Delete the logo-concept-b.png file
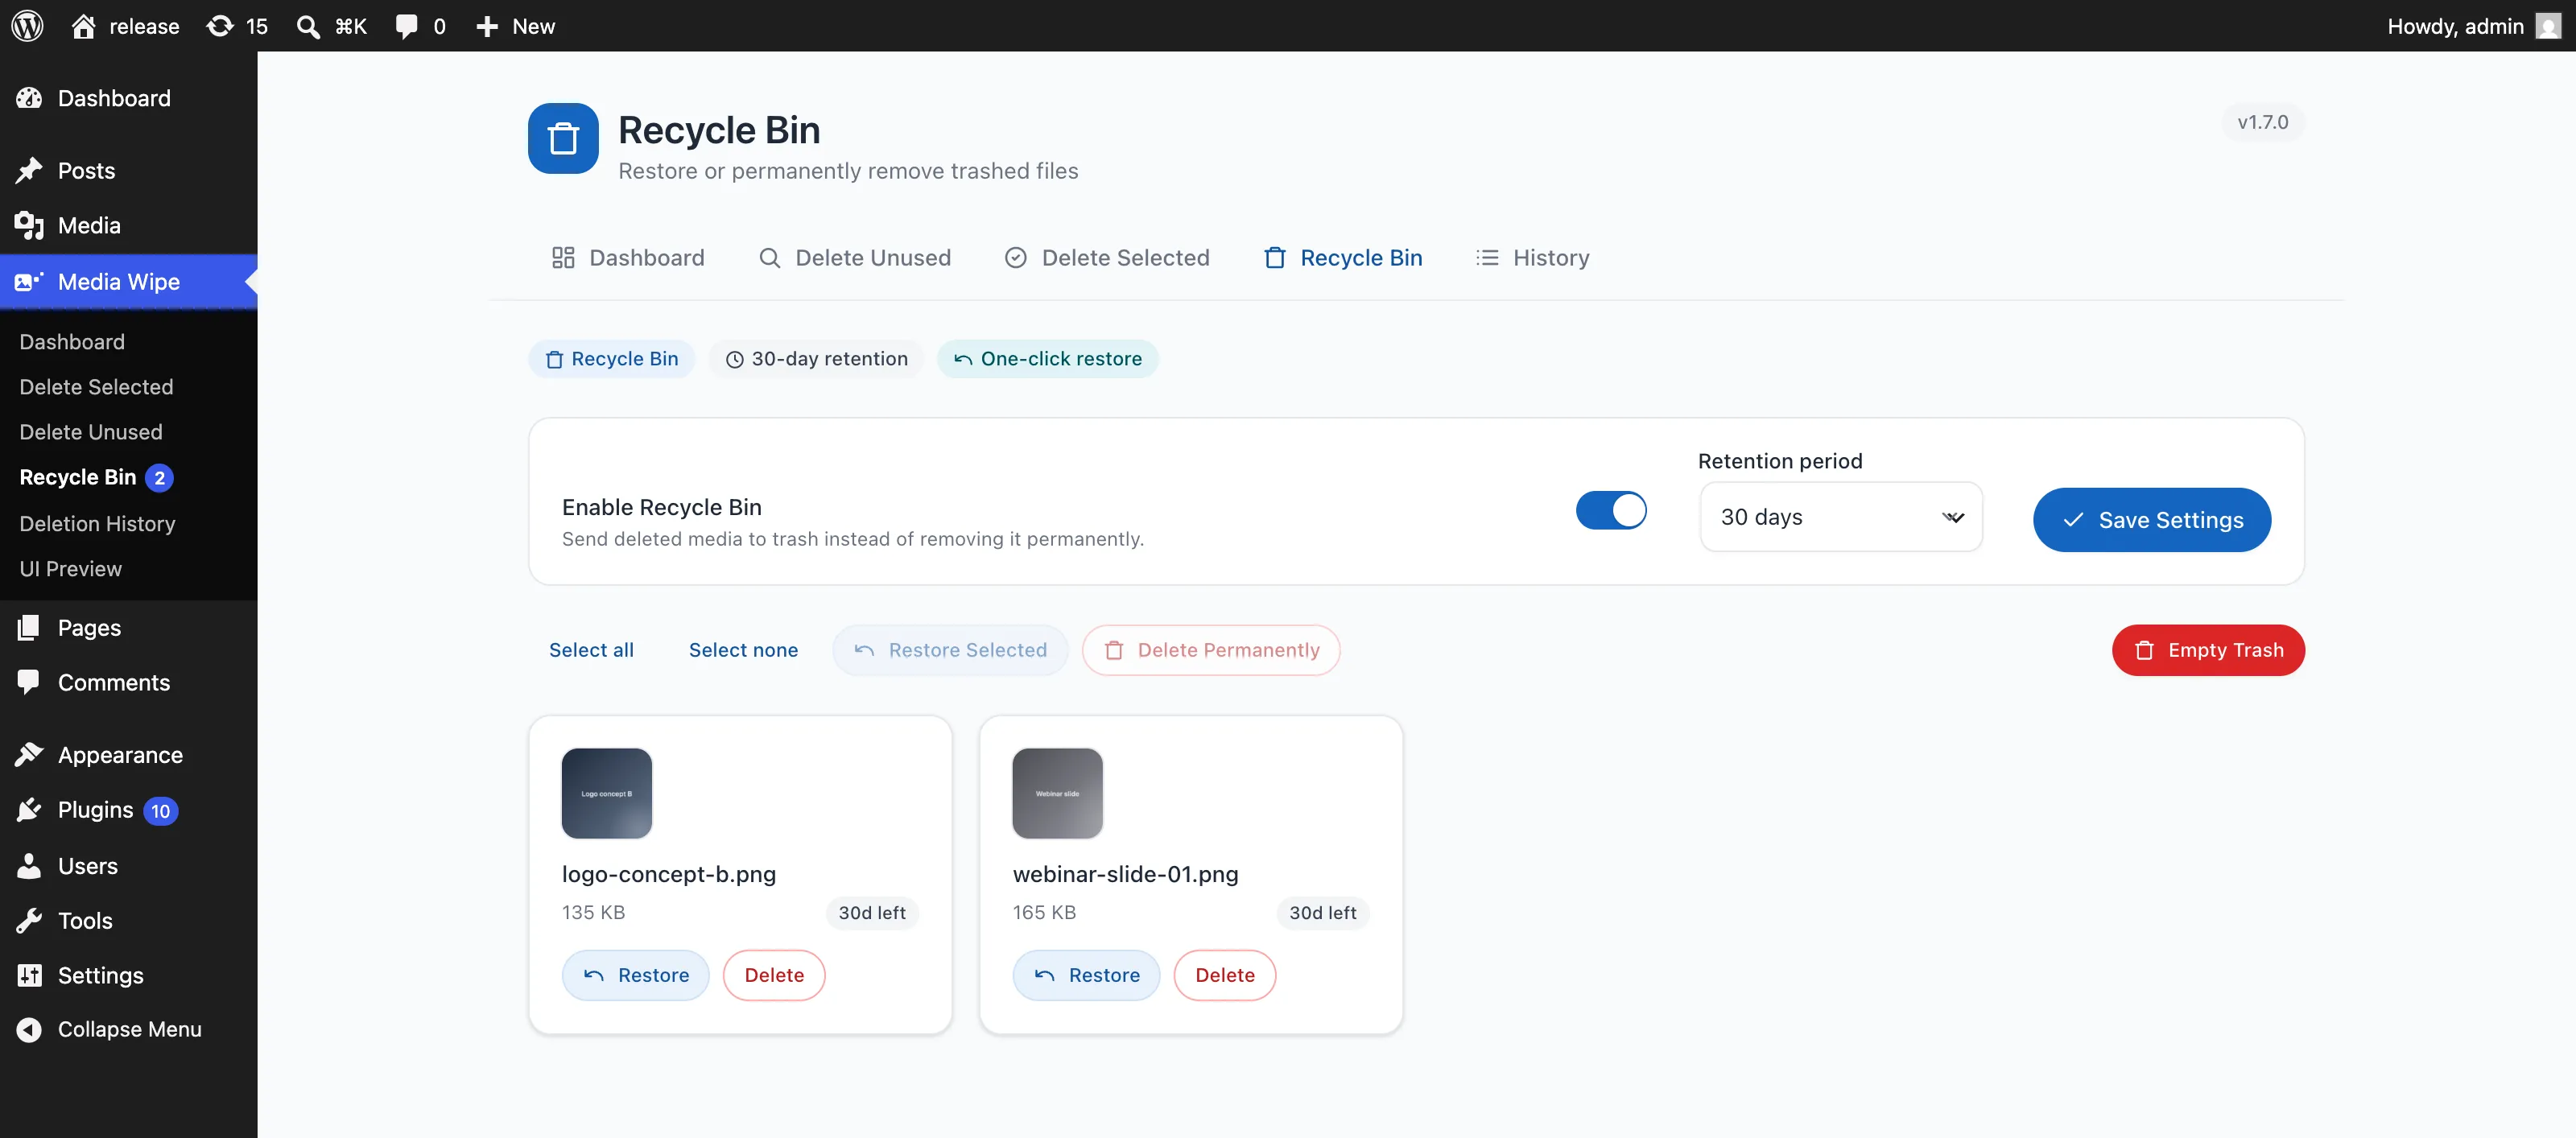 774,975
